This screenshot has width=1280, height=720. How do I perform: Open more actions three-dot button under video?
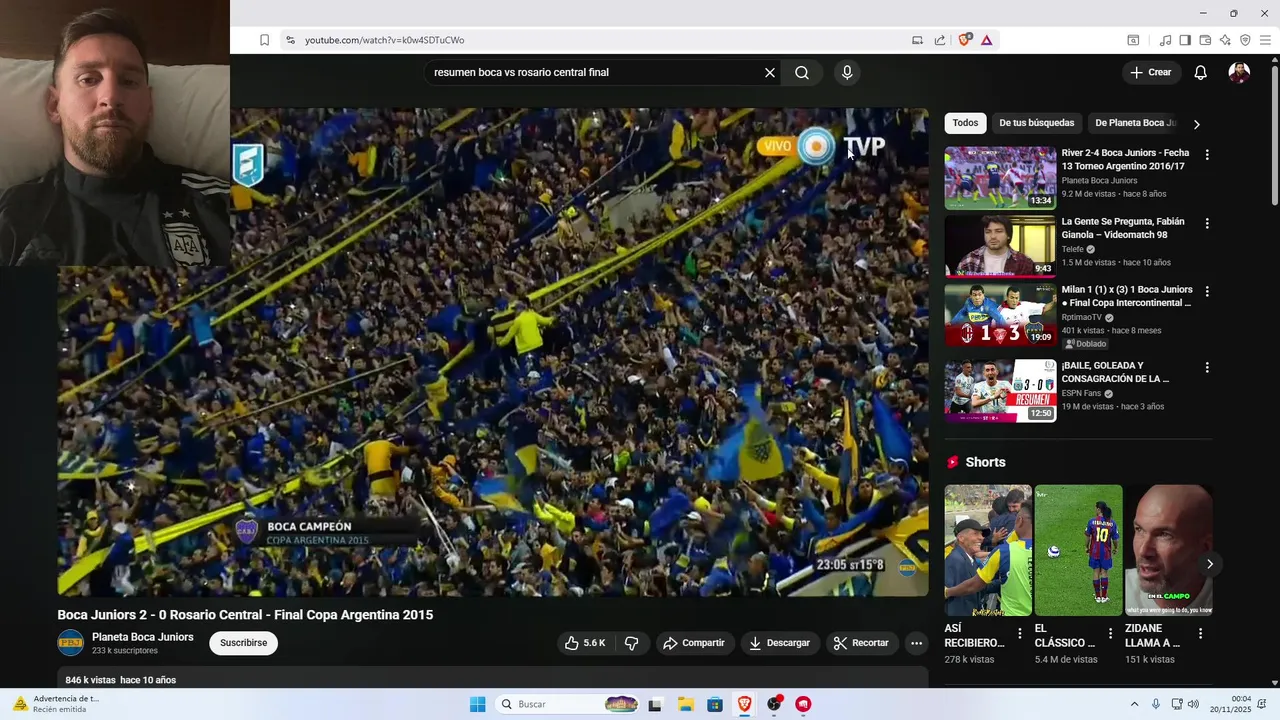coord(916,643)
